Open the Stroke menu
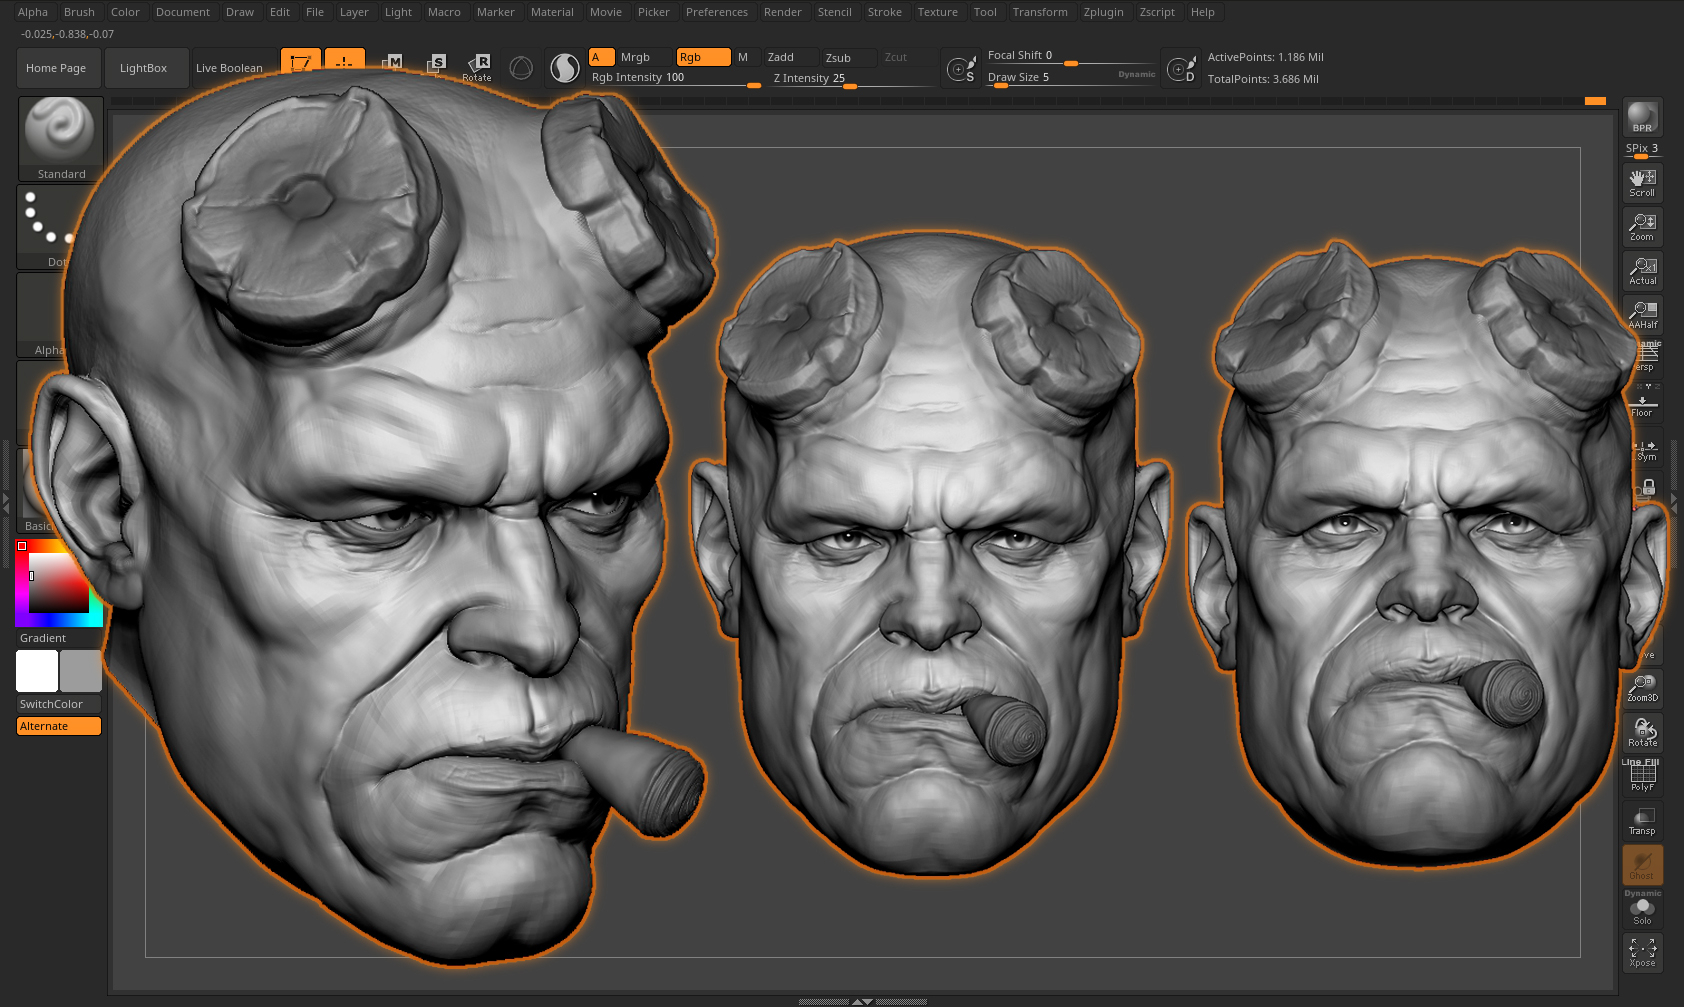Image resolution: width=1684 pixels, height=1007 pixels. point(885,12)
